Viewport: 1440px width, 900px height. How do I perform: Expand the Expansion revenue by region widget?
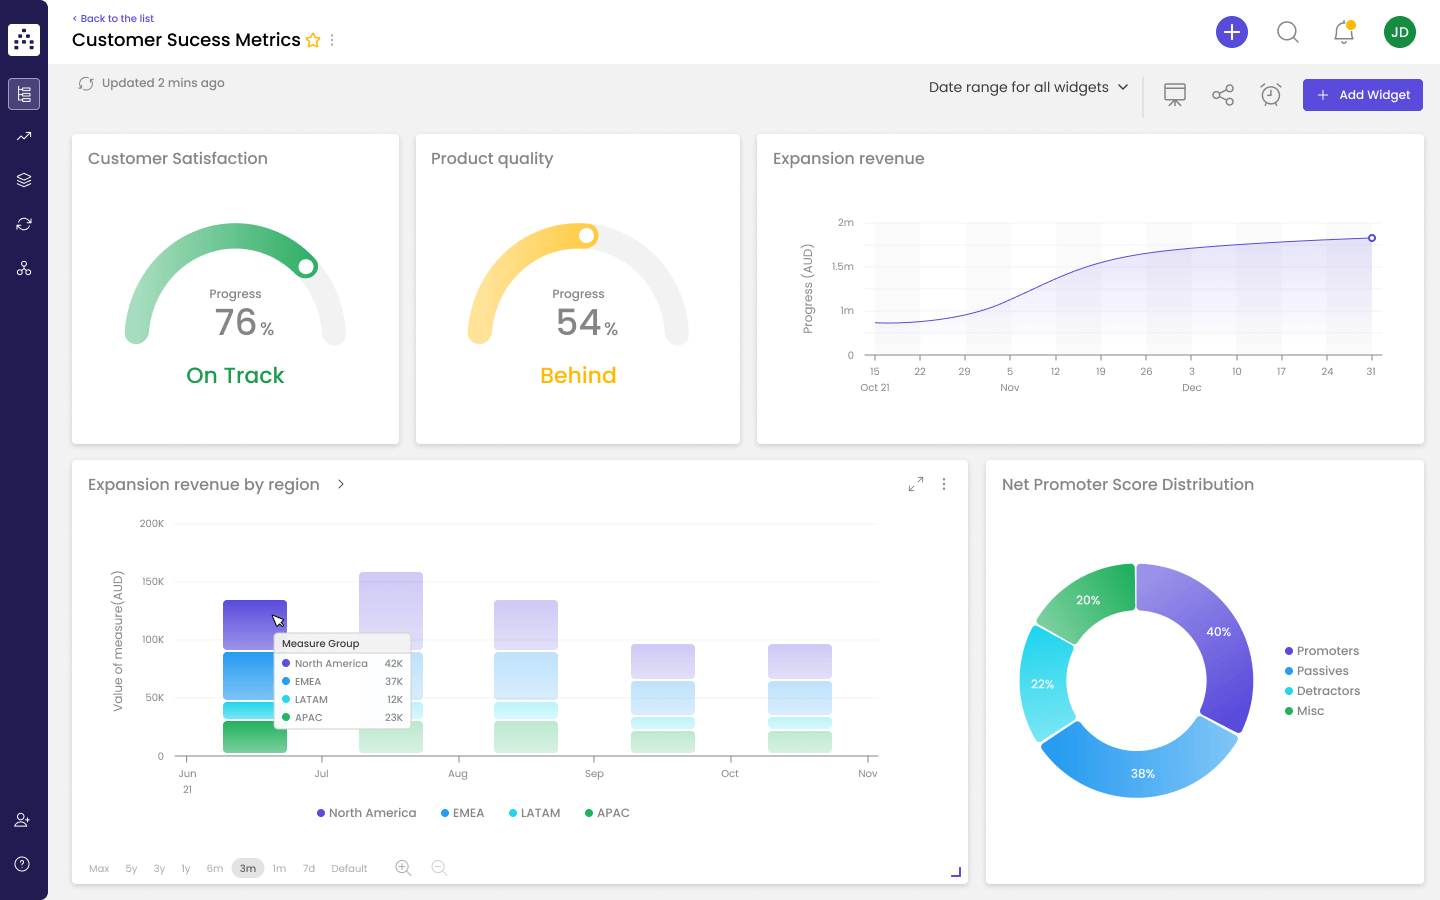coord(916,484)
